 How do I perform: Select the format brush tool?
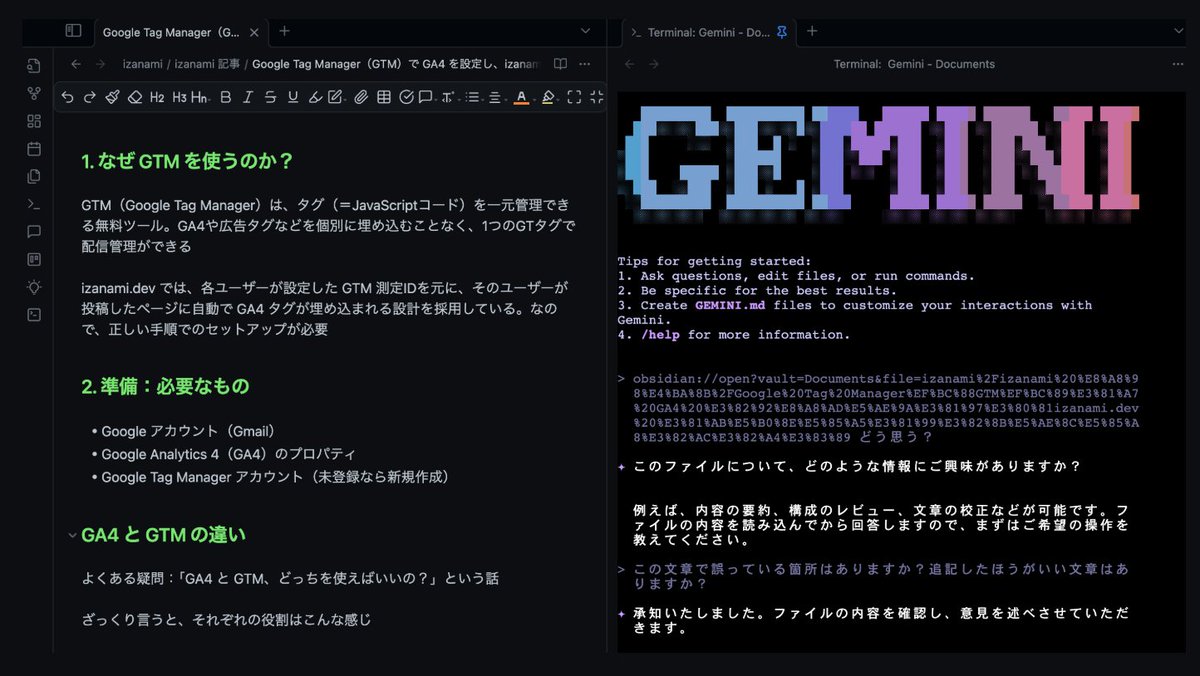pos(112,97)
